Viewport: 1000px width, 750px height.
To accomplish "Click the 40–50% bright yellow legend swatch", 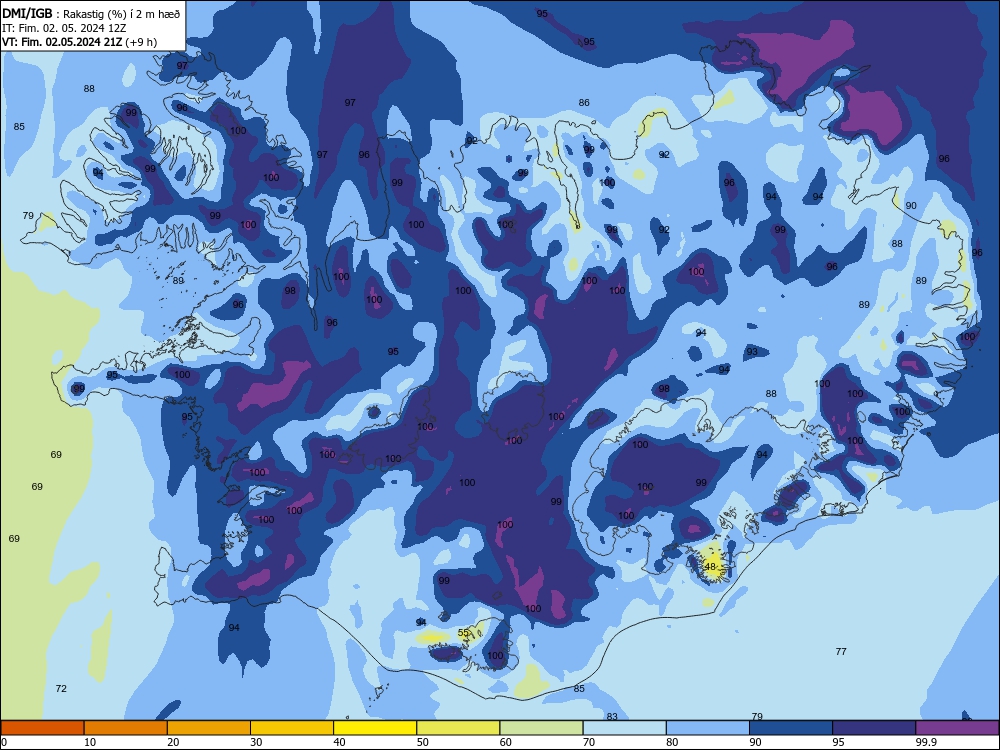I will click(x=375, y=728).
